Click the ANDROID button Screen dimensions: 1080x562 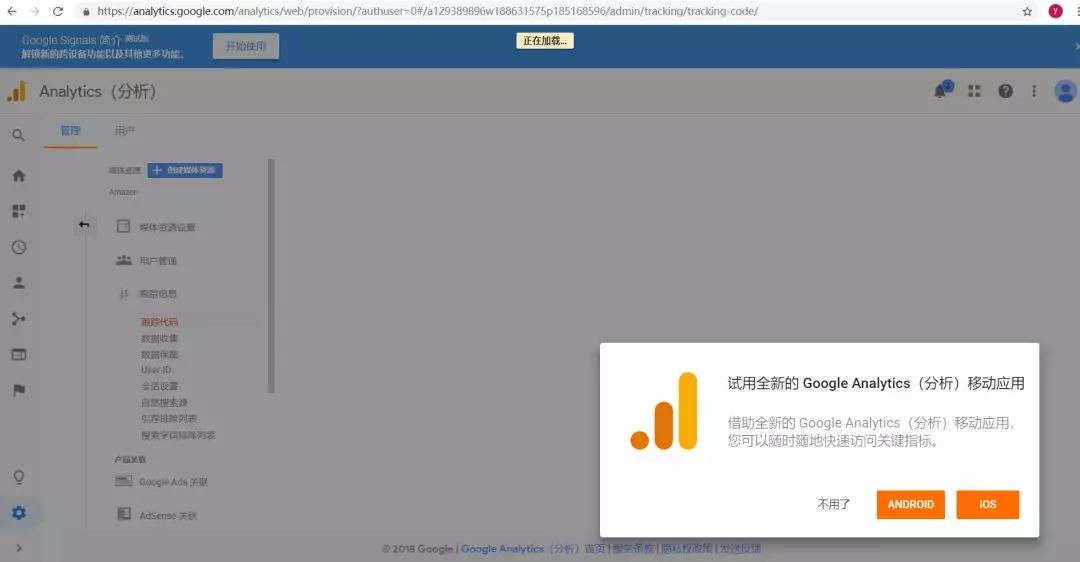pyautogui.click(x=911, y=504)
